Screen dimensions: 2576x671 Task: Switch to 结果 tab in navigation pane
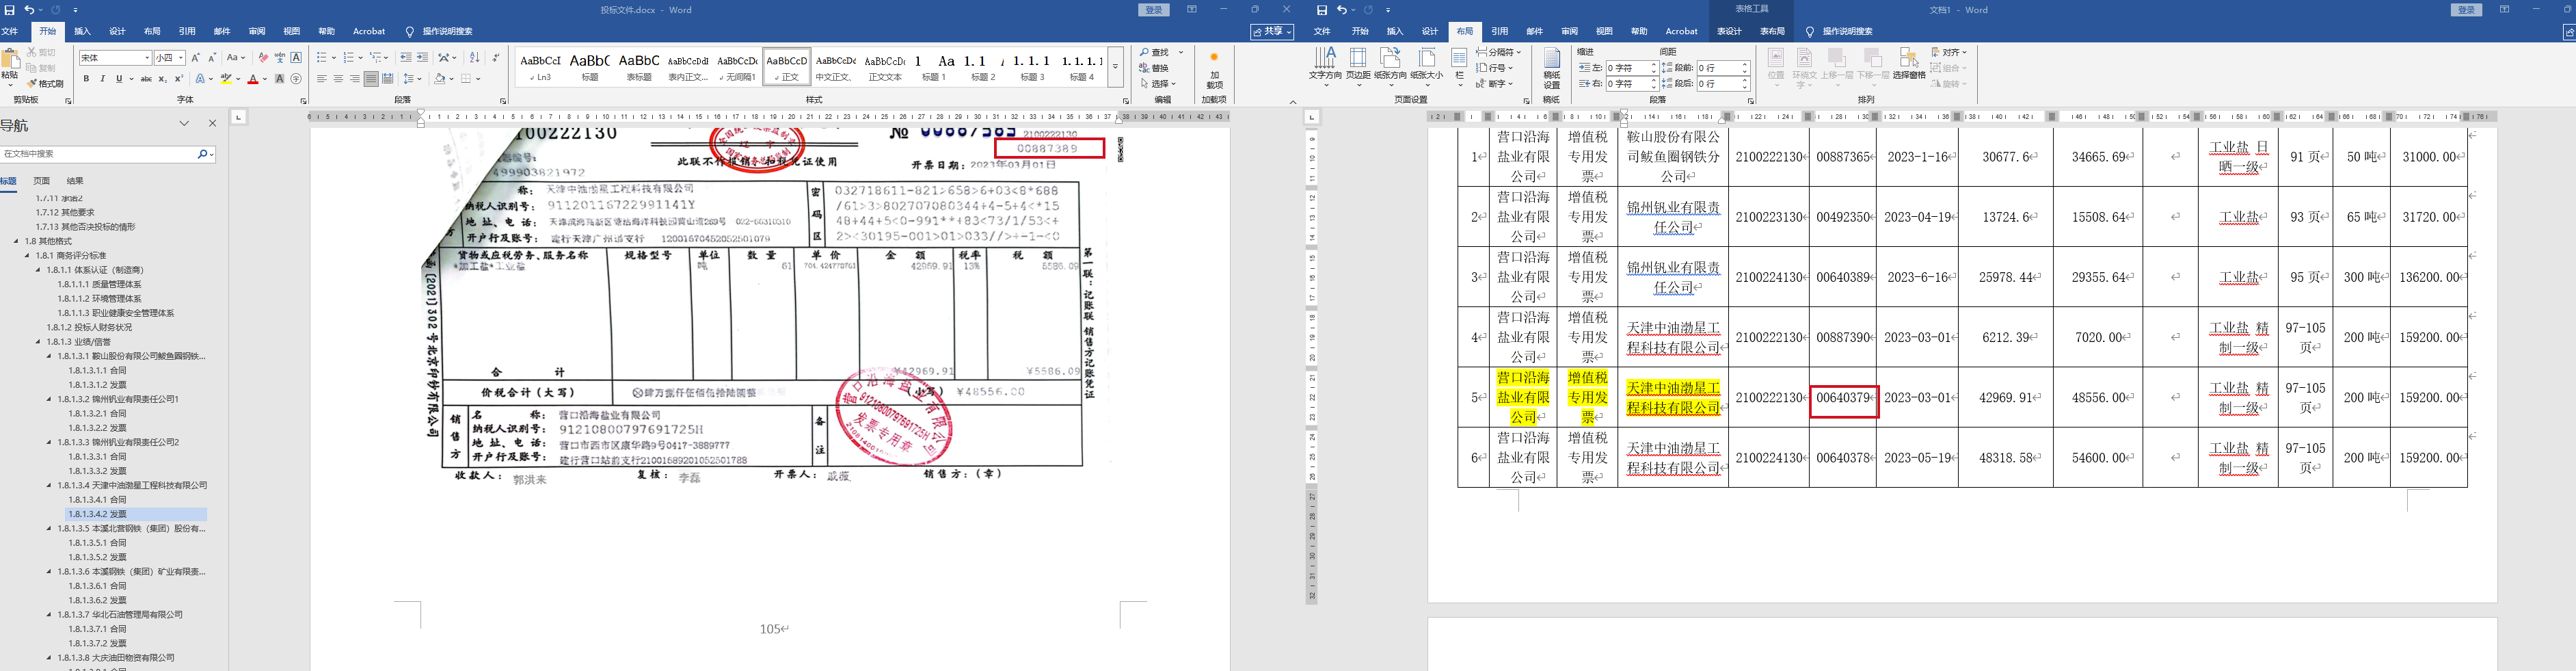tap(75, 181)
